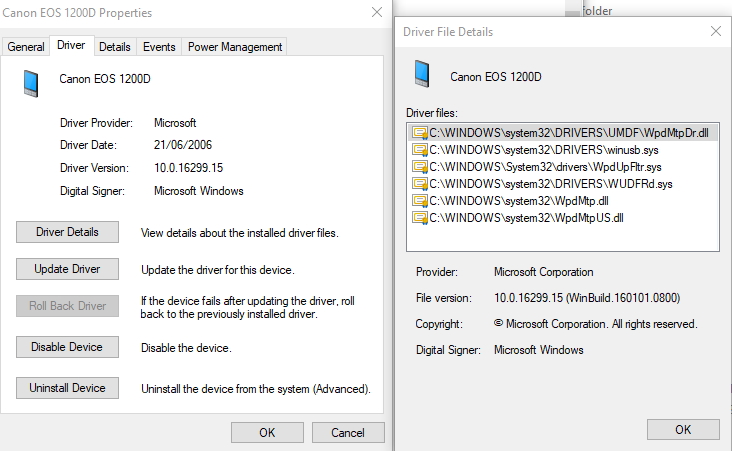Go to the Events tab

[x=159, y=47]
